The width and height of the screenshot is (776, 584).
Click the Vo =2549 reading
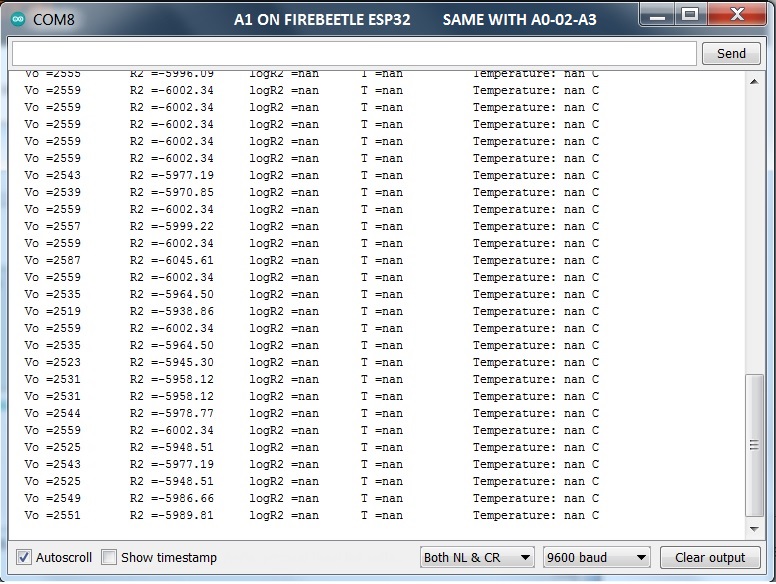pos(52,498)
